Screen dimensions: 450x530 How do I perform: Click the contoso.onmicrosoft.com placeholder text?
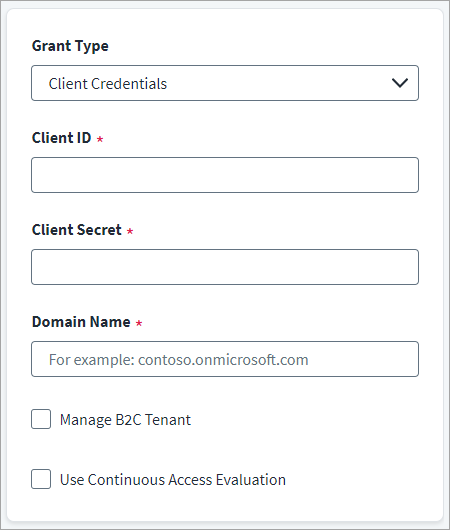[223, 360]
